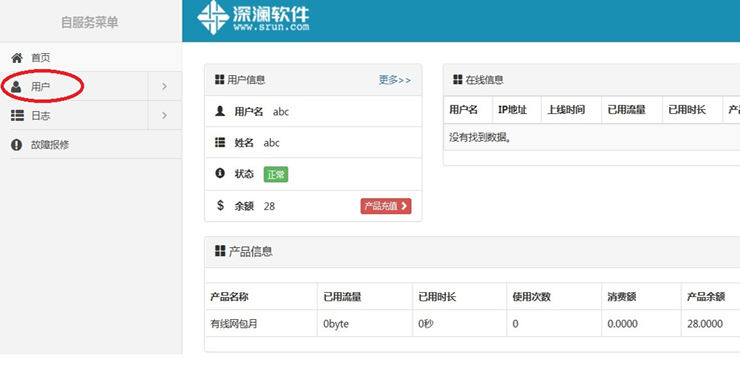Click the 产品名称 column header
740x373 pixels.
229,297
